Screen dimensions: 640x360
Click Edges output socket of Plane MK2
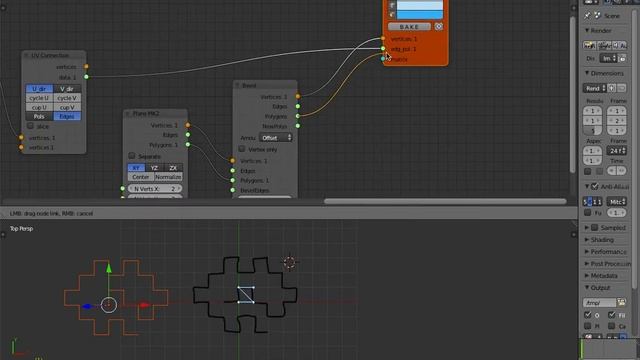click(x=188, y=134)
